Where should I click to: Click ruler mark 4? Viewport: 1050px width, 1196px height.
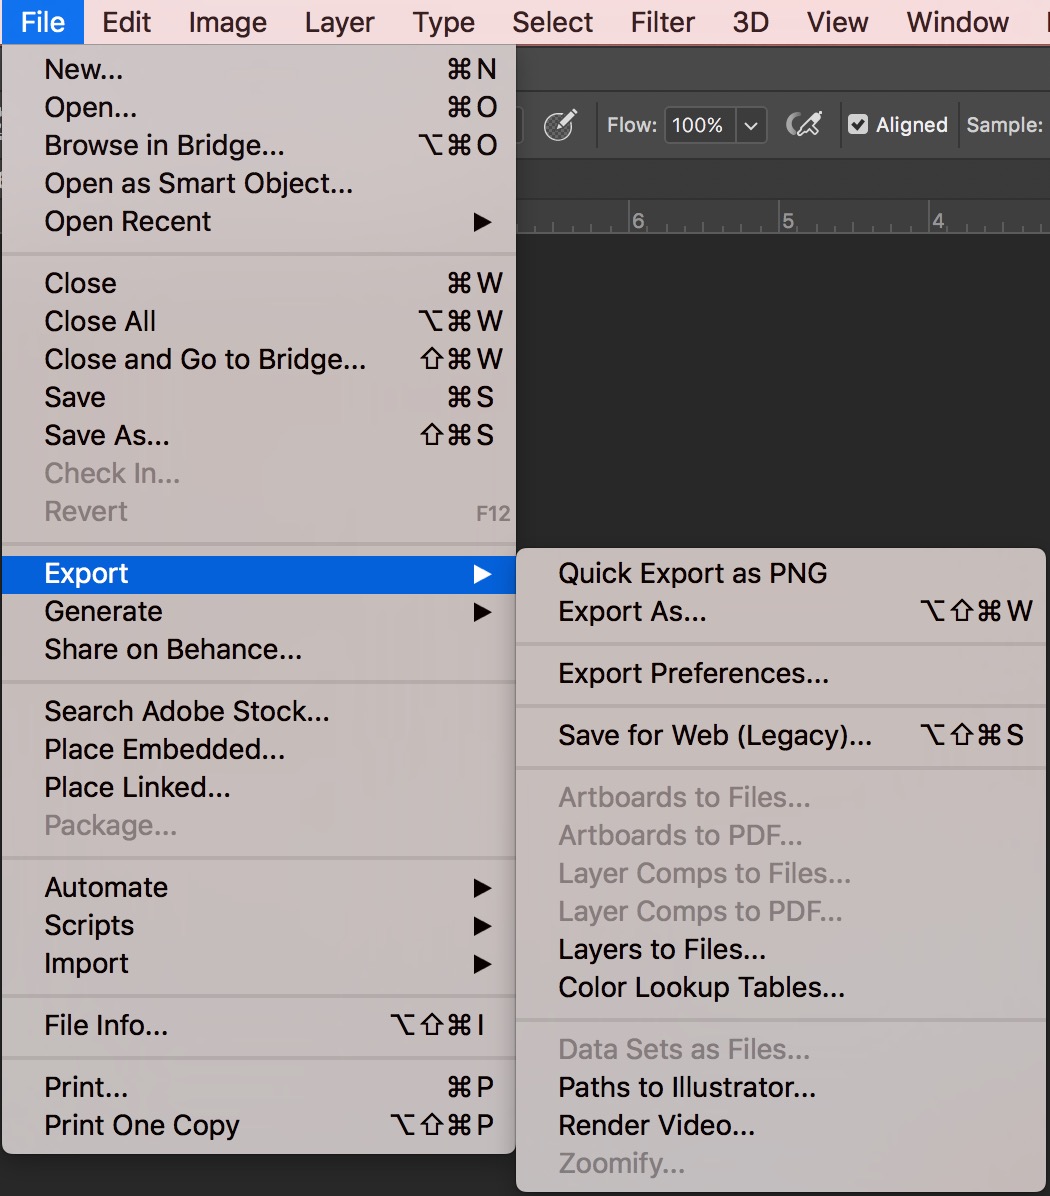point(939,221)
